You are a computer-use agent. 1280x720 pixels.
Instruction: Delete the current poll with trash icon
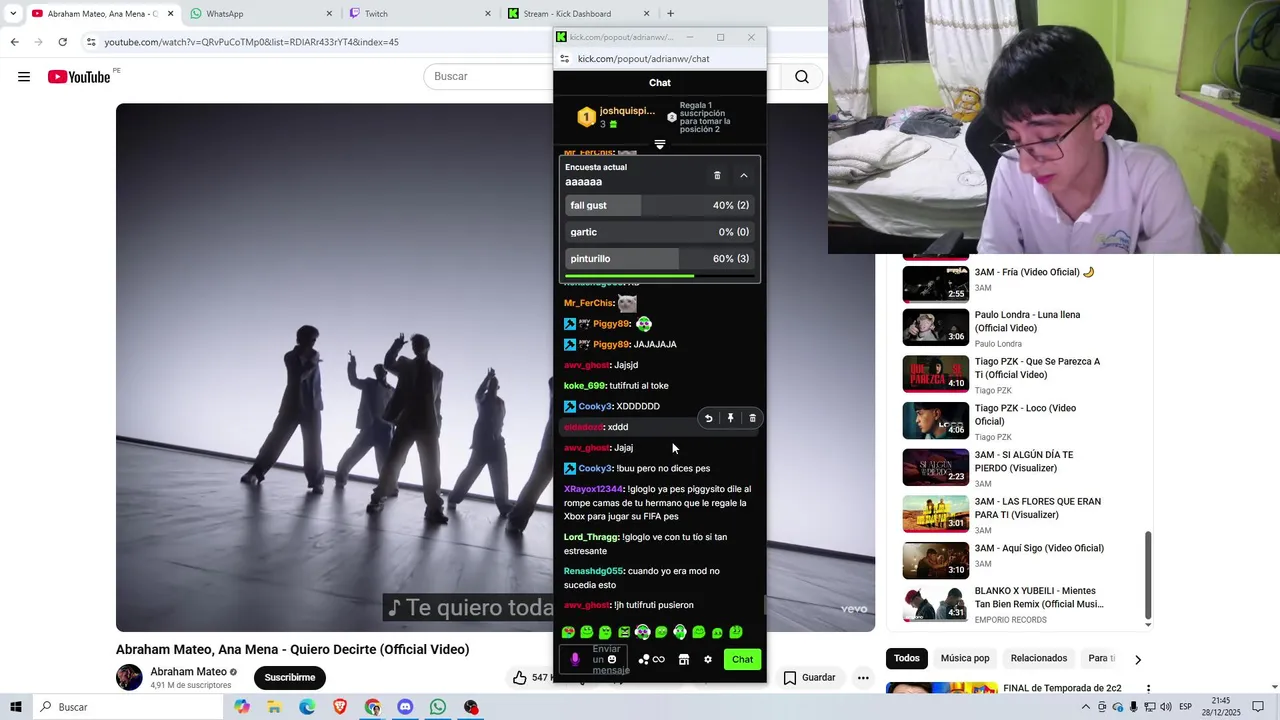pos(717,175)
